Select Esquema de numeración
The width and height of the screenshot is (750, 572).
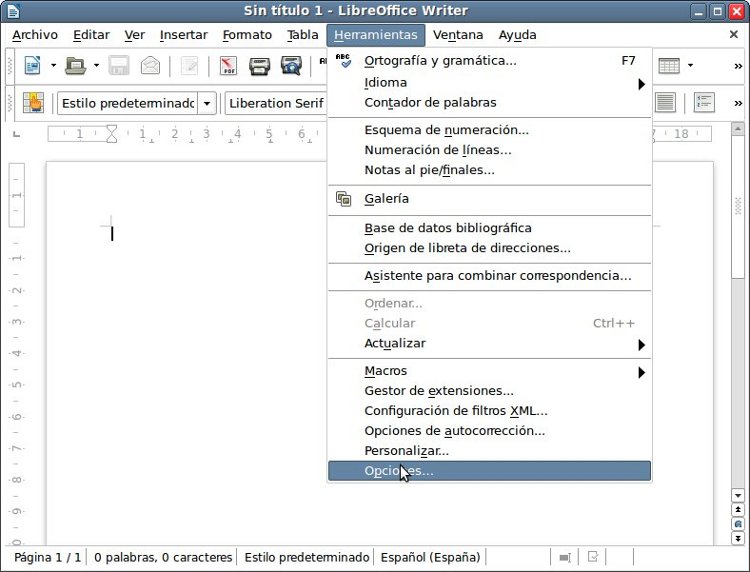click(x=489, y=130)
